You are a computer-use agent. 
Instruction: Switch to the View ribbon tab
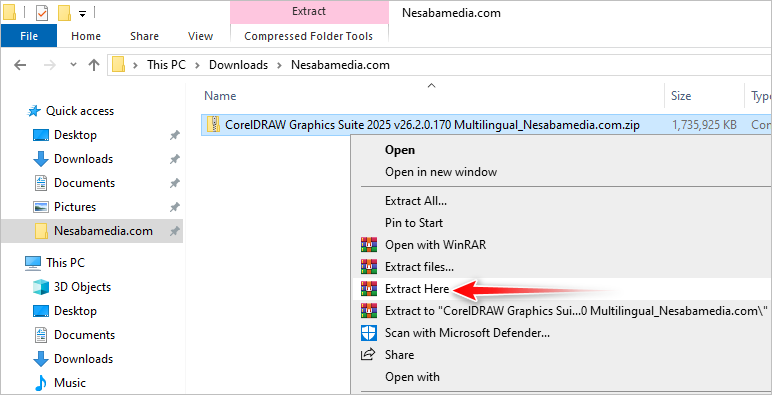coord(200,36)
